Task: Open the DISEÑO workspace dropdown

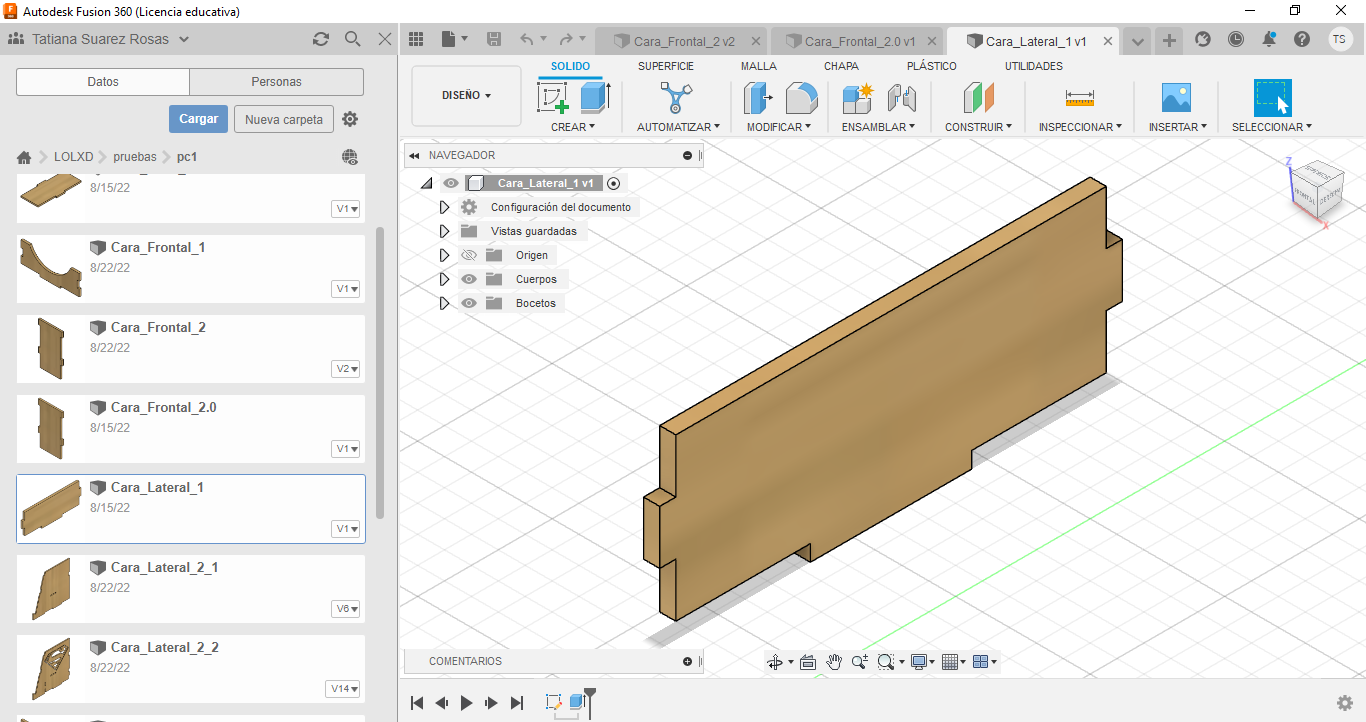Action: pyautogui.click(x=466, y=96)
